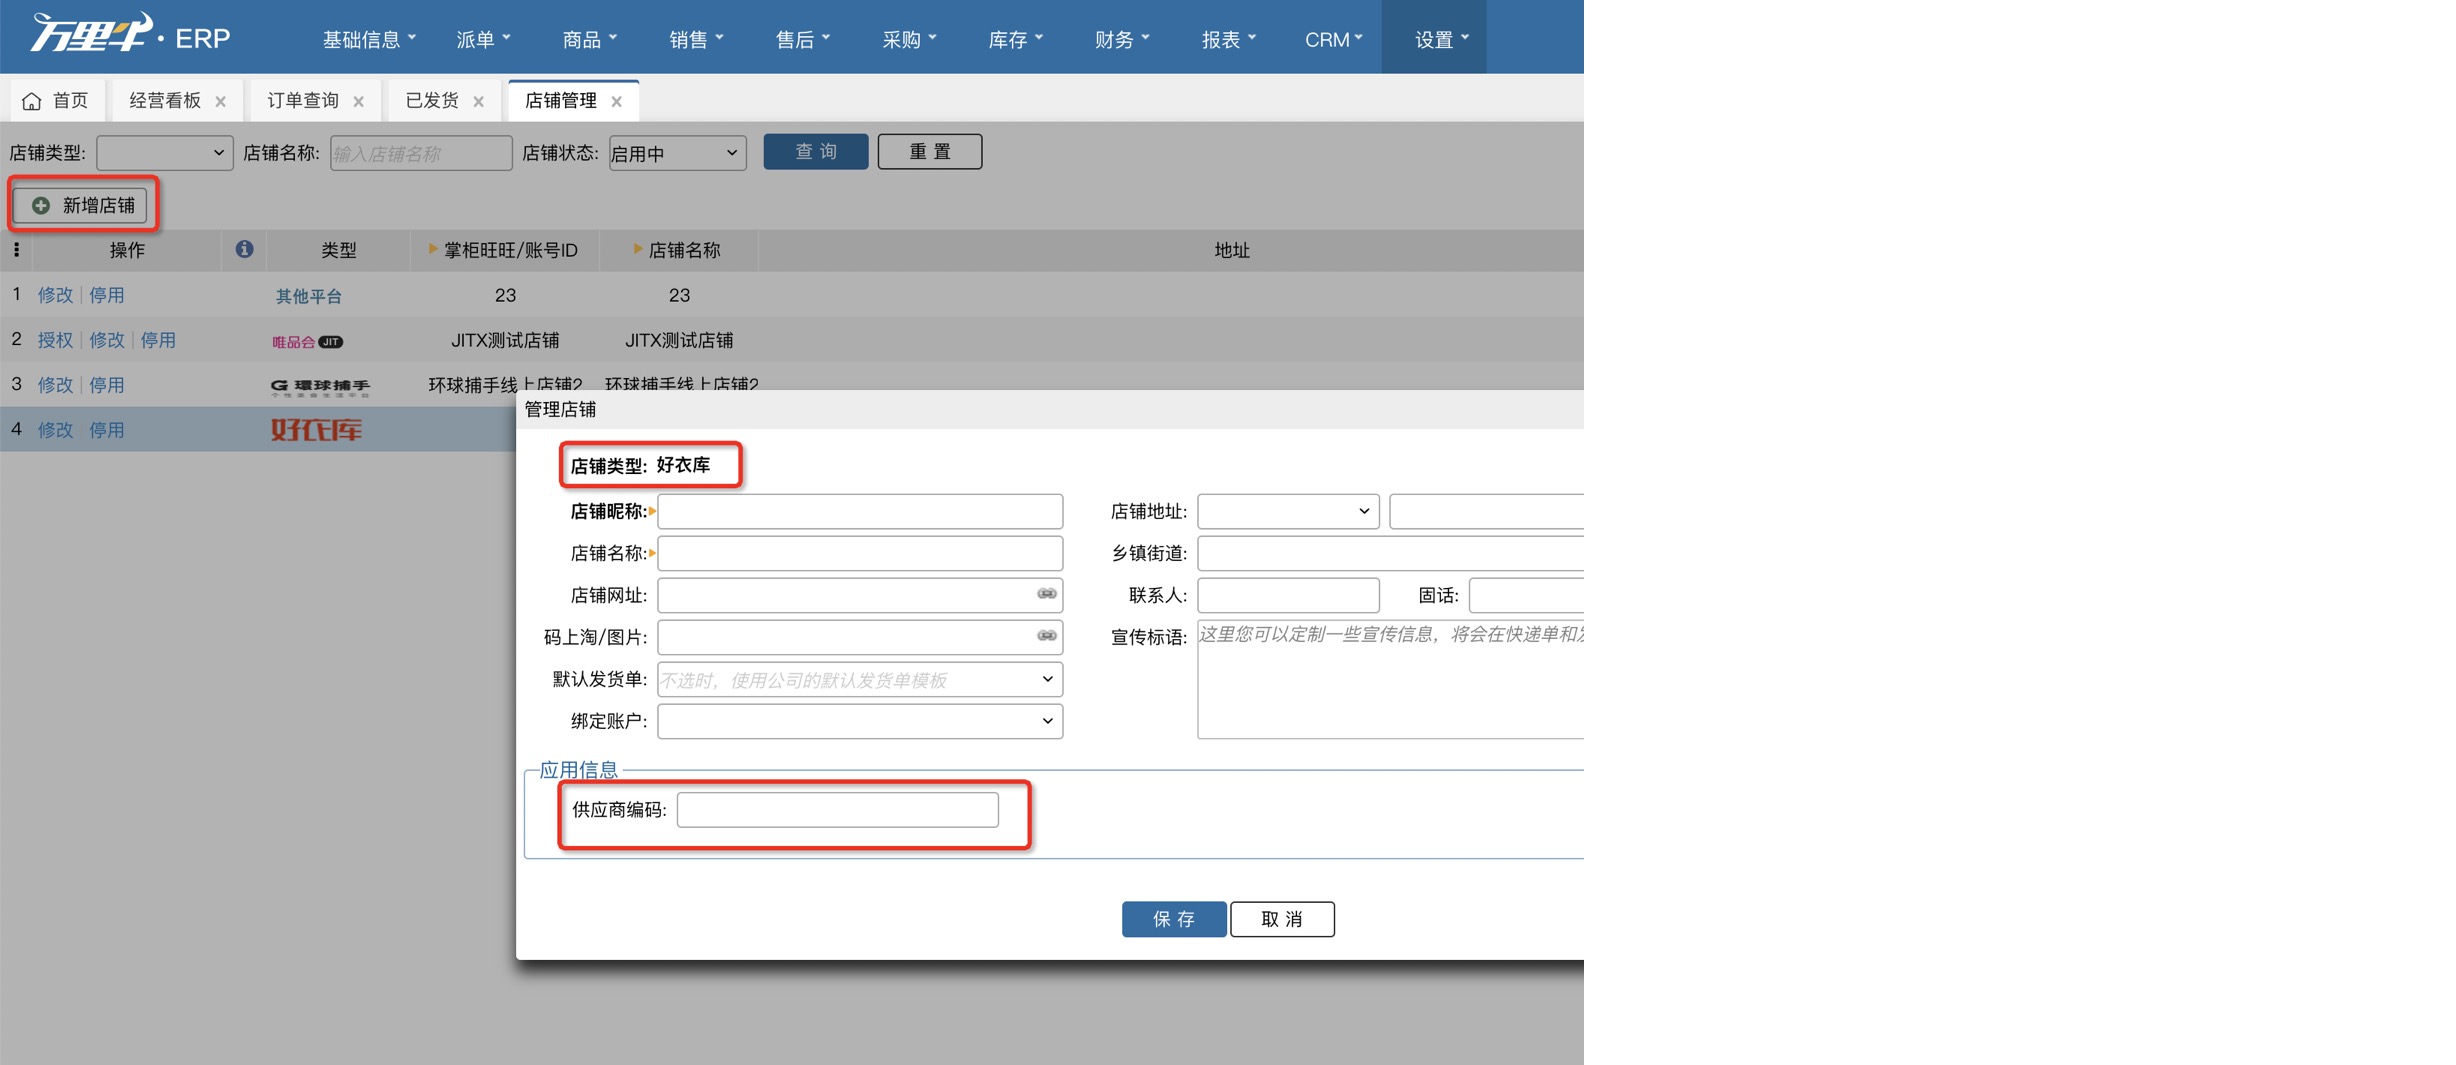Screen dimensions: 2456x1065
Task: Click 停用 link in row 2
Action: [x=158, y=340]
